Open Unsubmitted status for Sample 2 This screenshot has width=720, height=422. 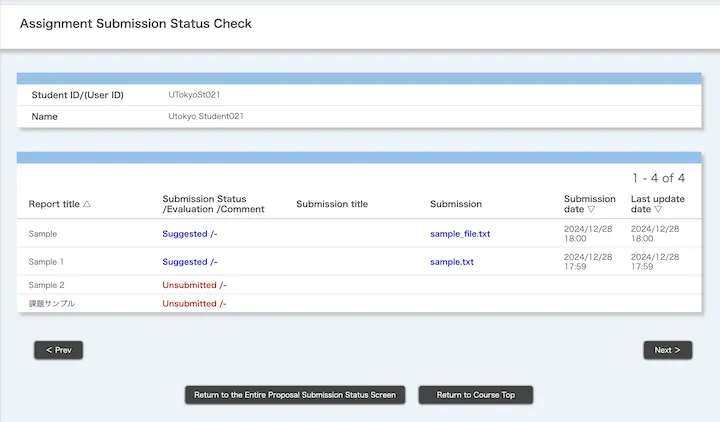[x=194, y=285]
